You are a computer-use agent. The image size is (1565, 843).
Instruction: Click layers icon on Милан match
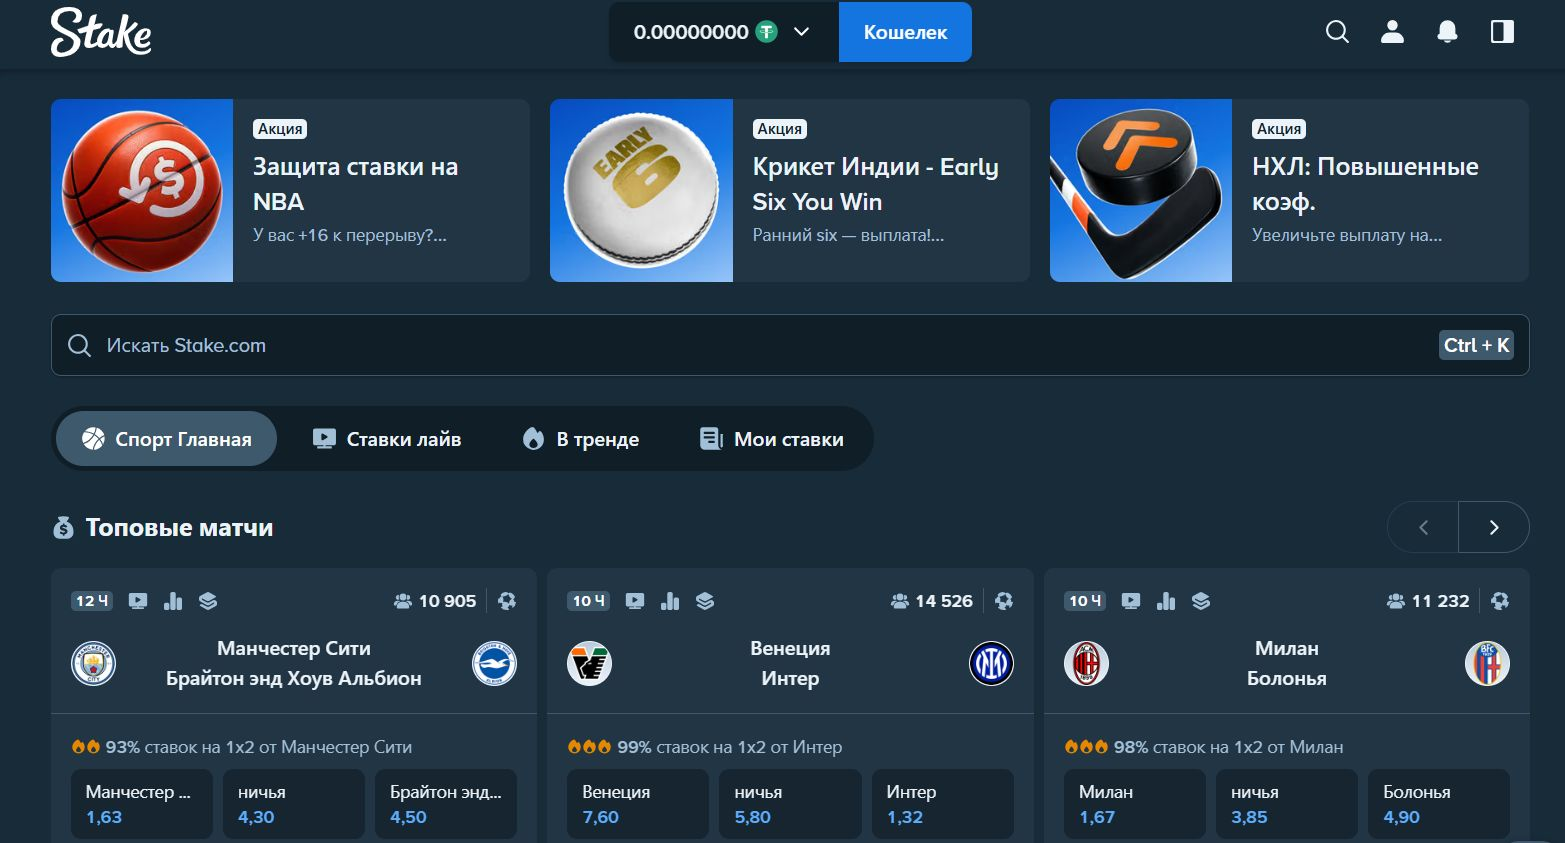1201,601
